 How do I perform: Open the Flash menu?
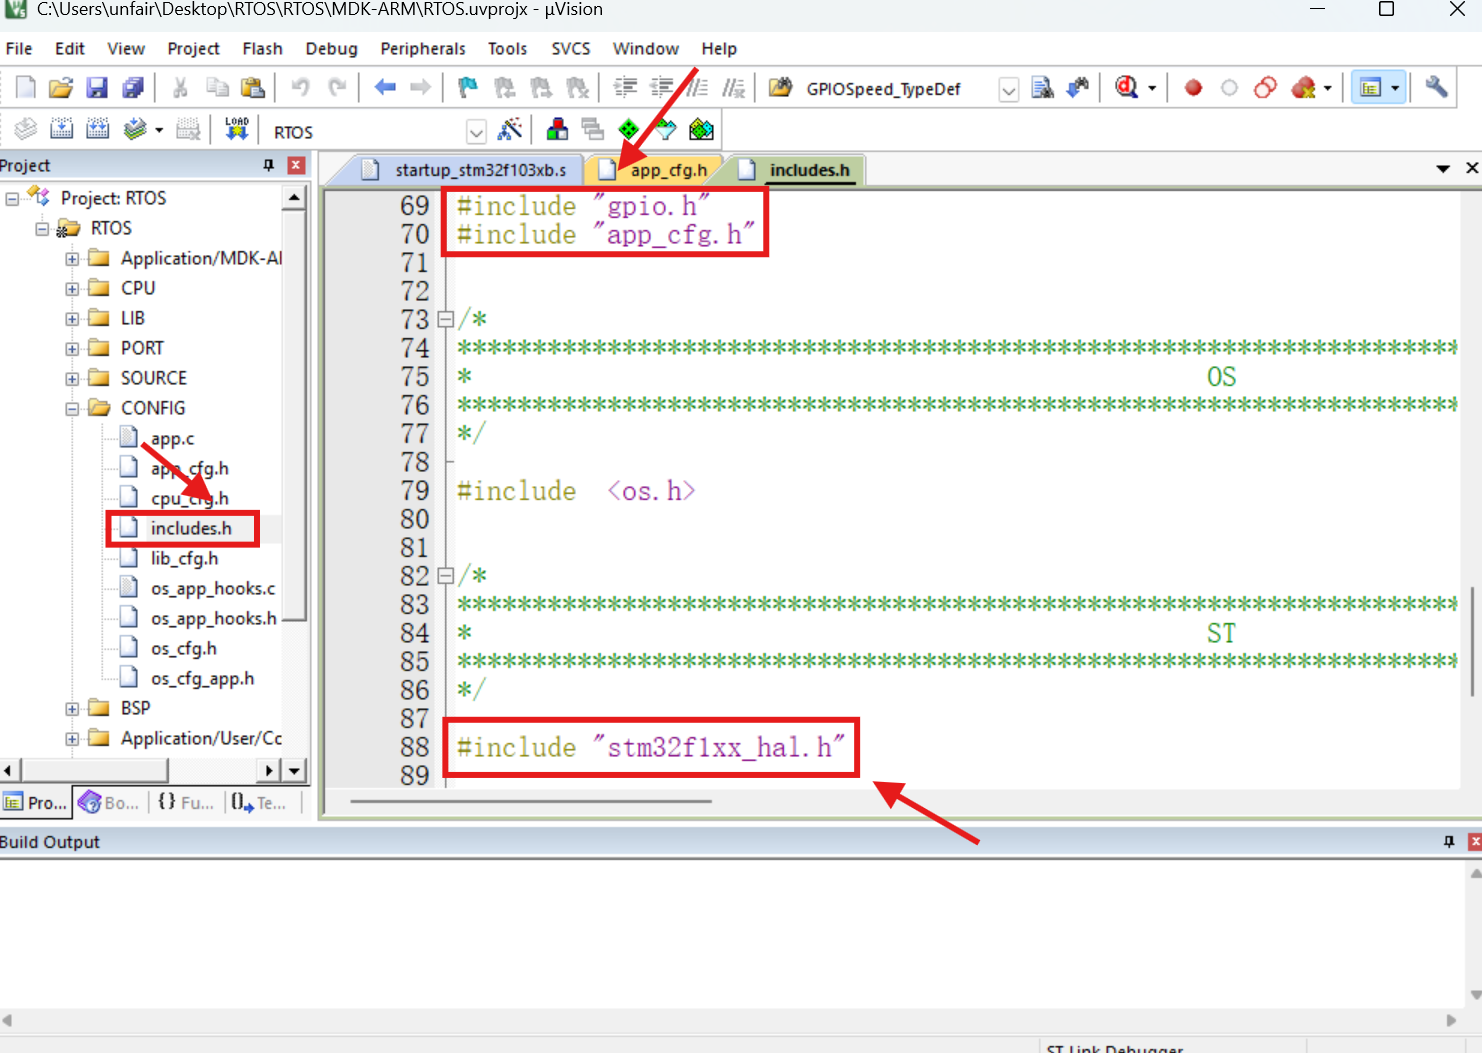(262, 49)
